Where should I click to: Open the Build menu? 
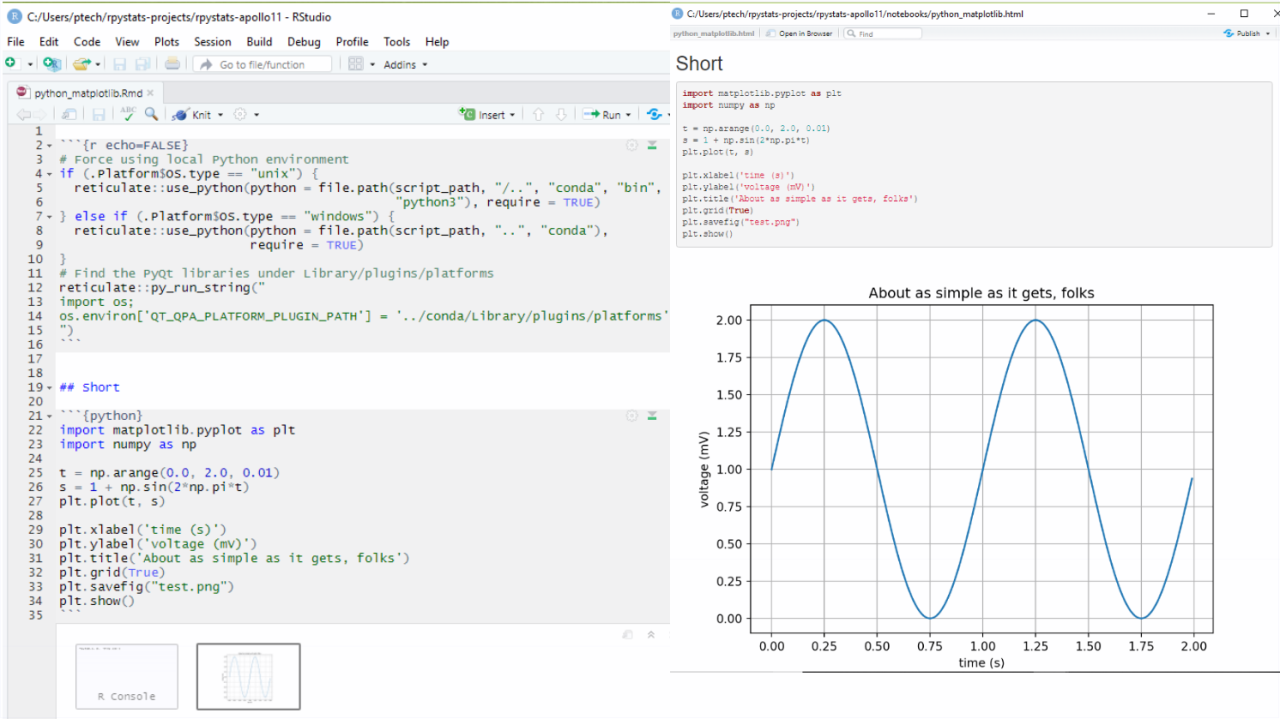[x=259, y=42]
